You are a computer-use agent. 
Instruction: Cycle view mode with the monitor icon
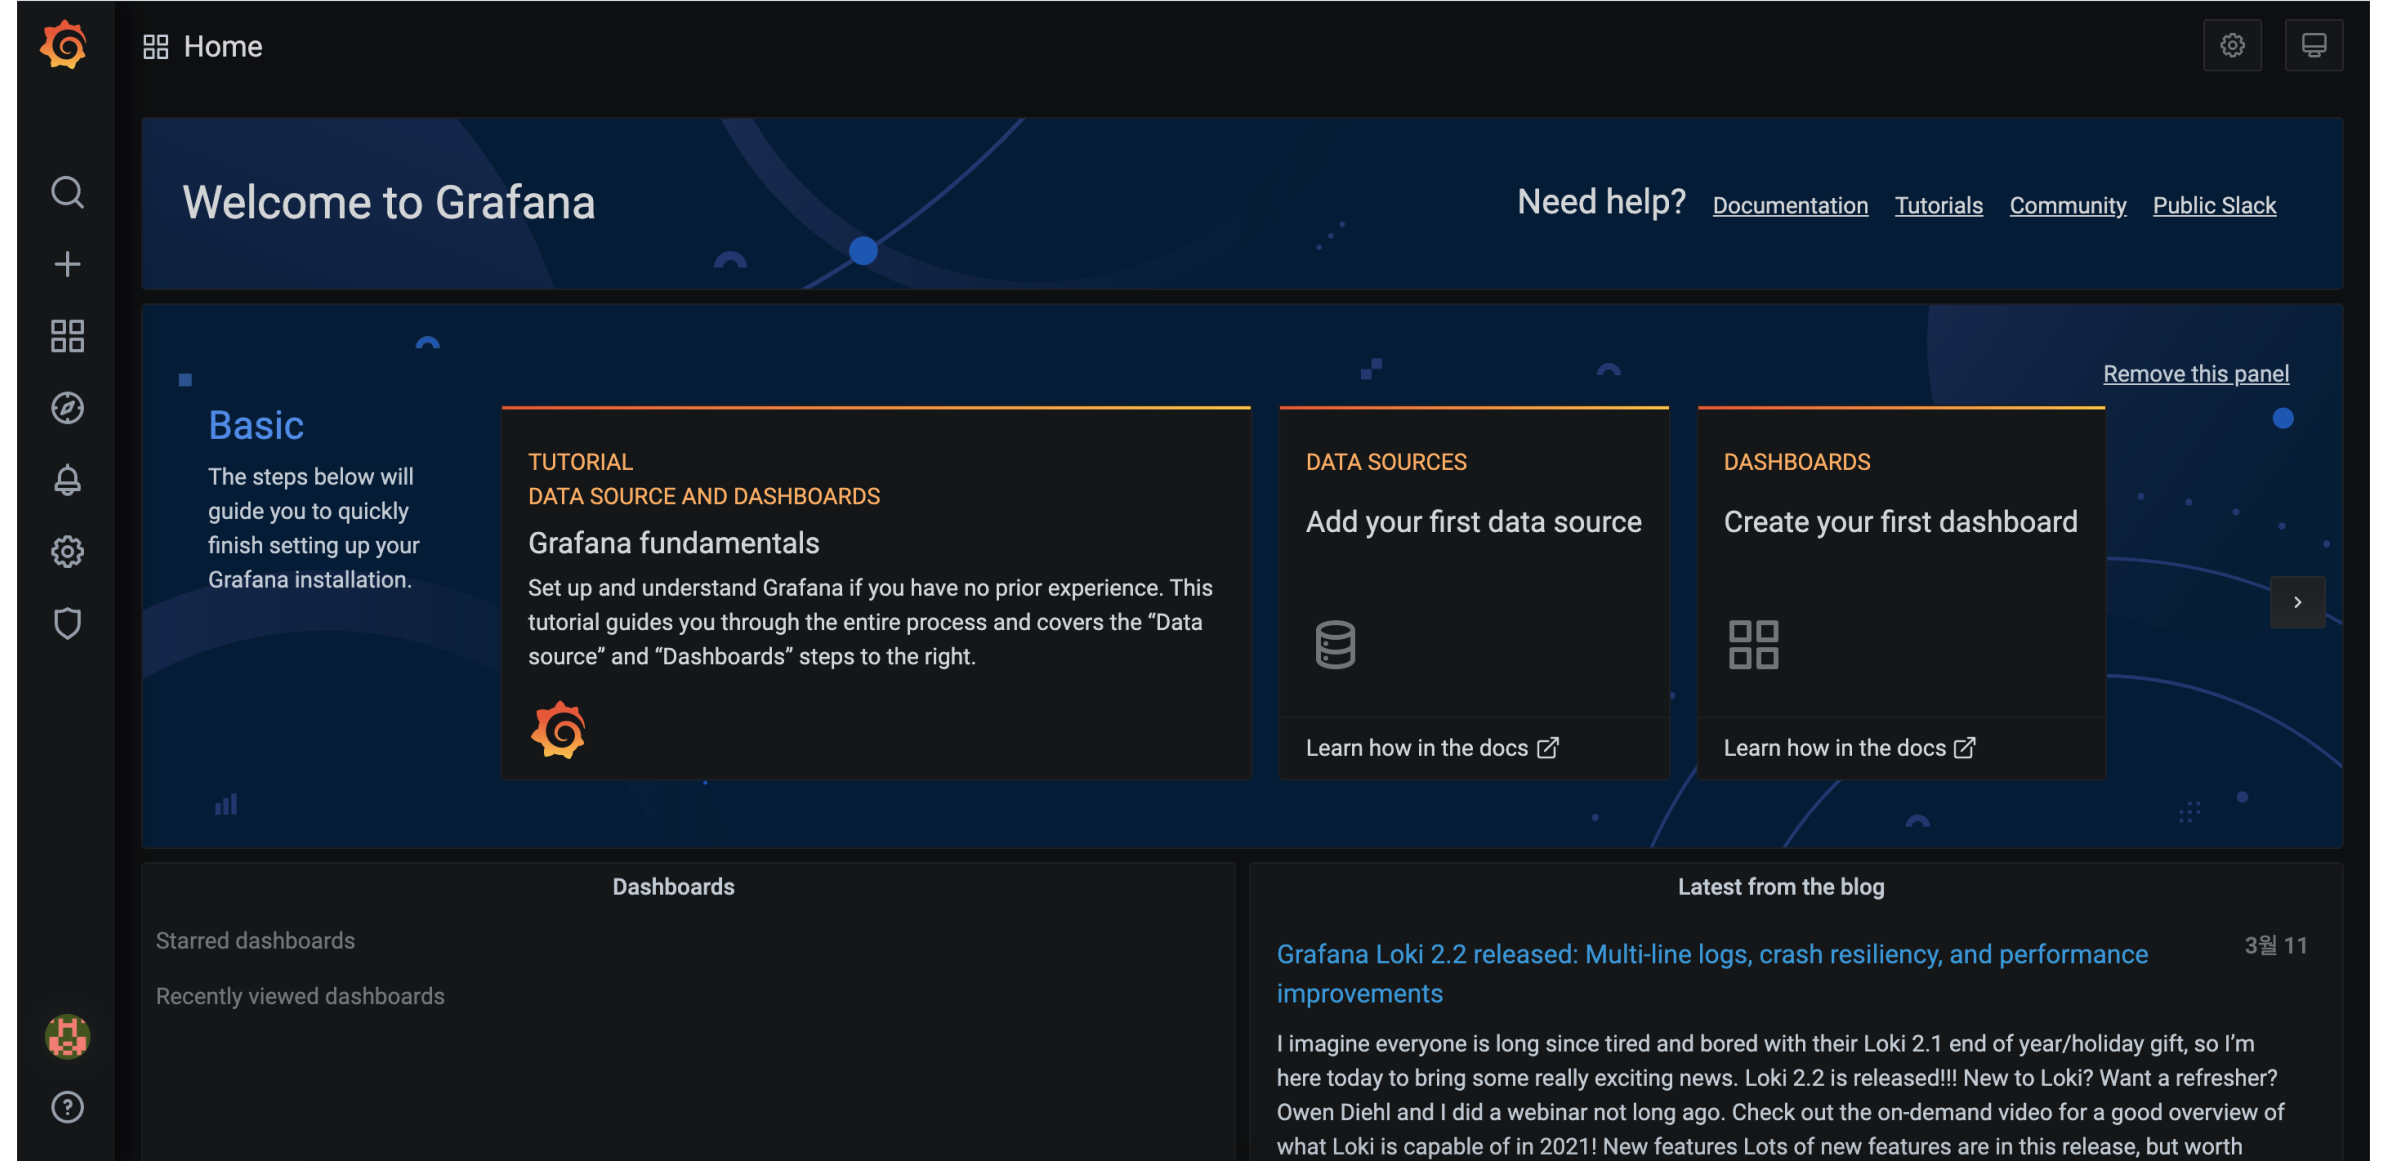point(2314,45)
